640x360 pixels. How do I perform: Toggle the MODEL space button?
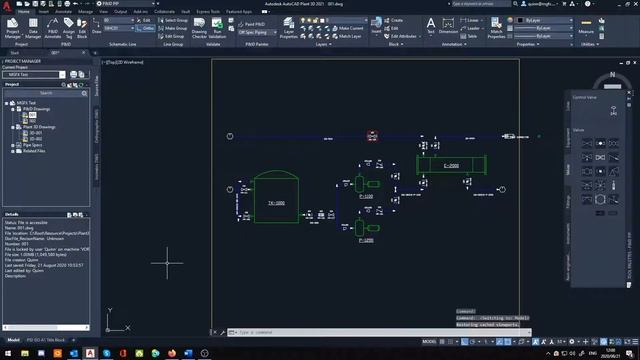pos(429,342)
